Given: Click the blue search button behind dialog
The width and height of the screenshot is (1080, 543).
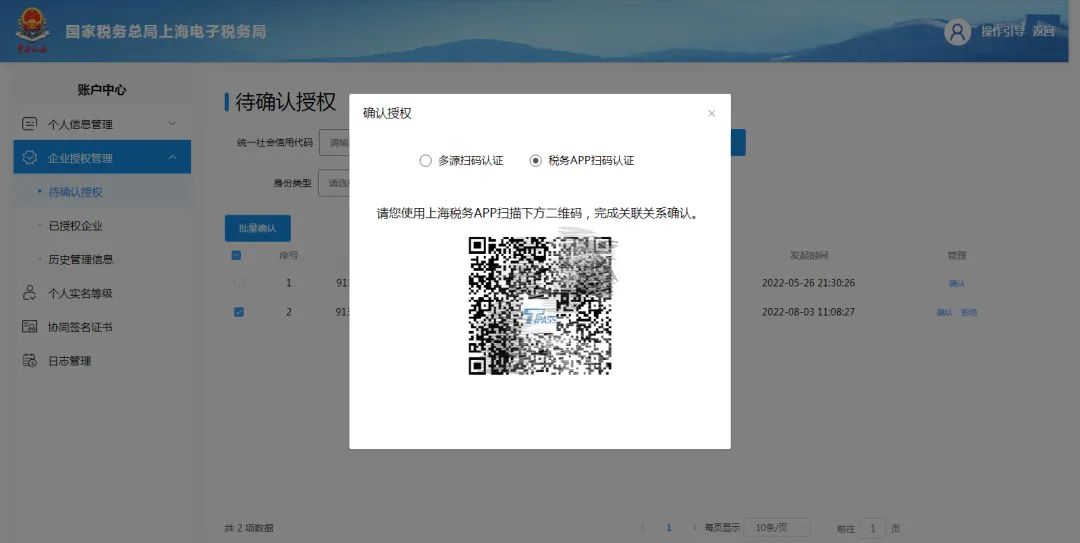Looking at the screenshot, I should click(x=738, y=143).
